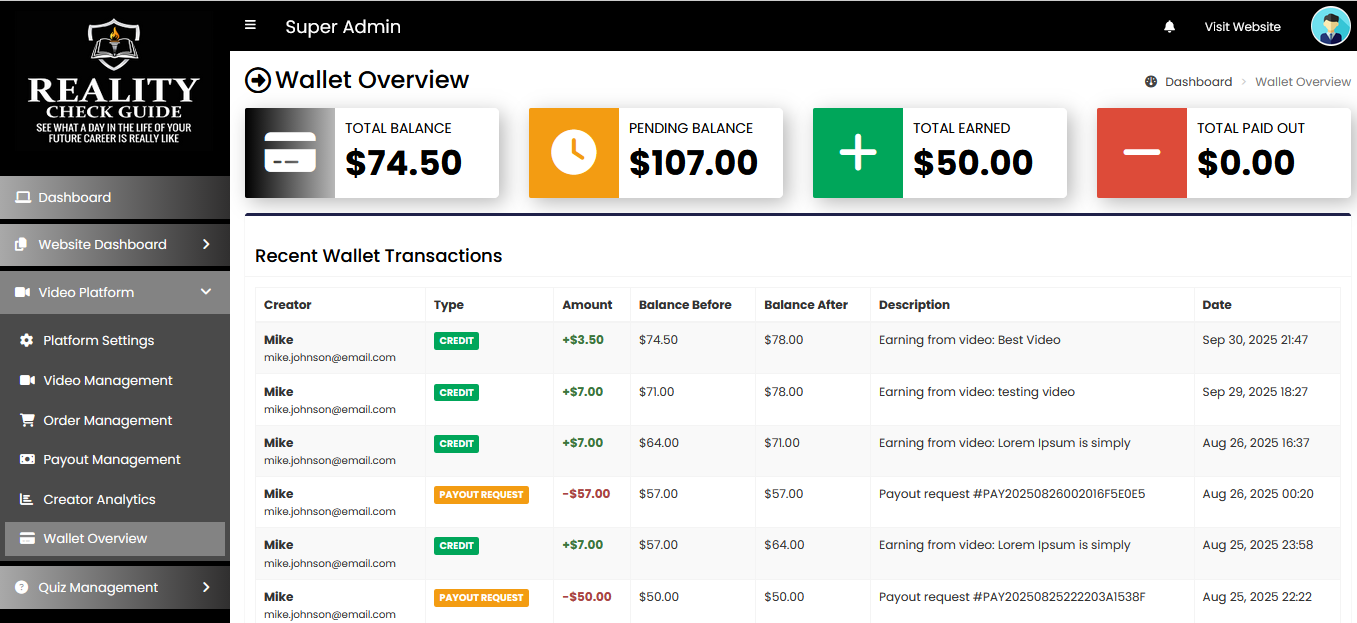Click the notification bell icon

coord(1169,27)
